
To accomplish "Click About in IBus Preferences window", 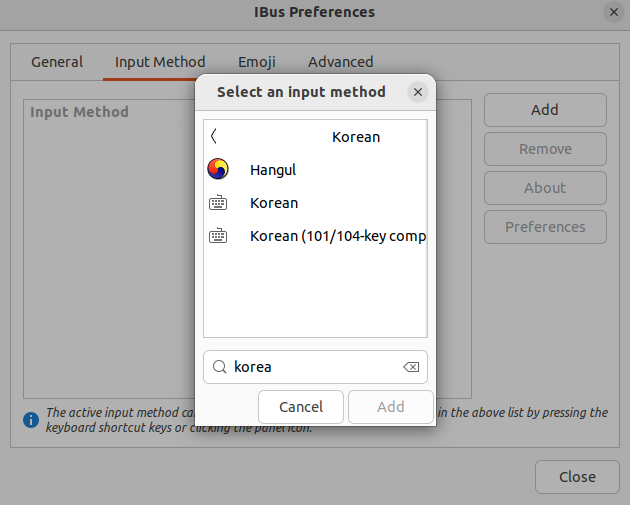I will click(x=545, y=188).
